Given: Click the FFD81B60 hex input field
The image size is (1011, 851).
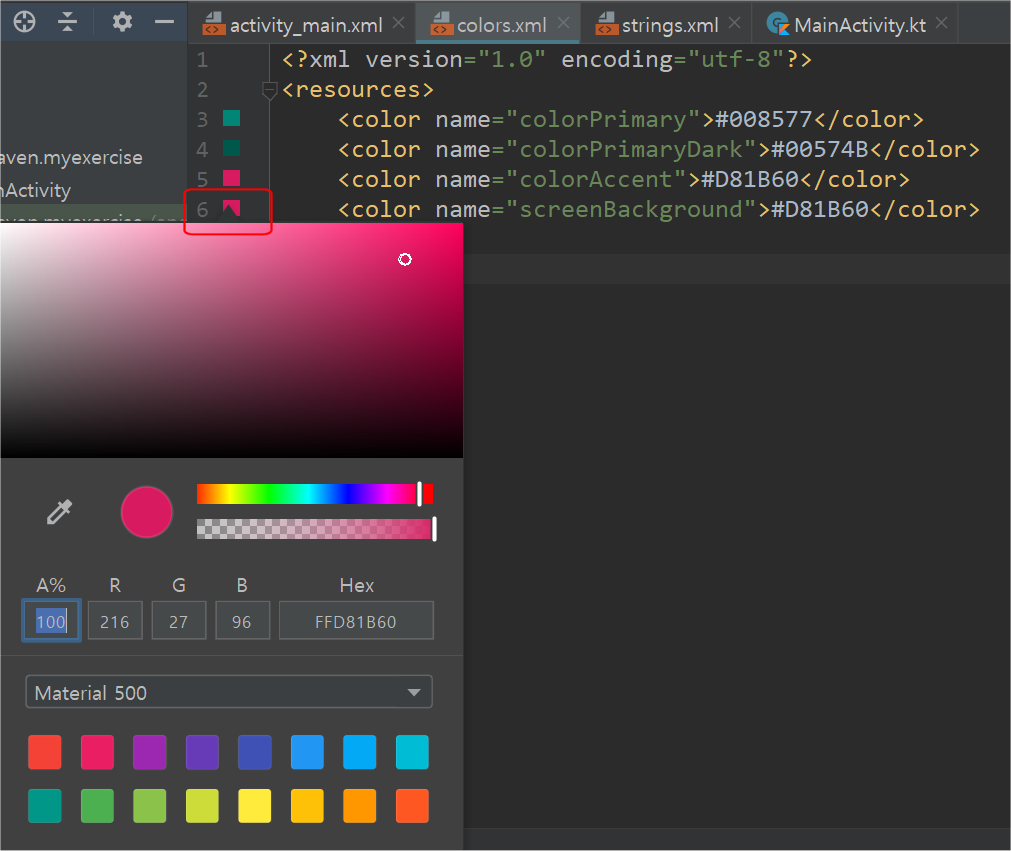Looking at the screenshot, I should (x=356, y=620).
